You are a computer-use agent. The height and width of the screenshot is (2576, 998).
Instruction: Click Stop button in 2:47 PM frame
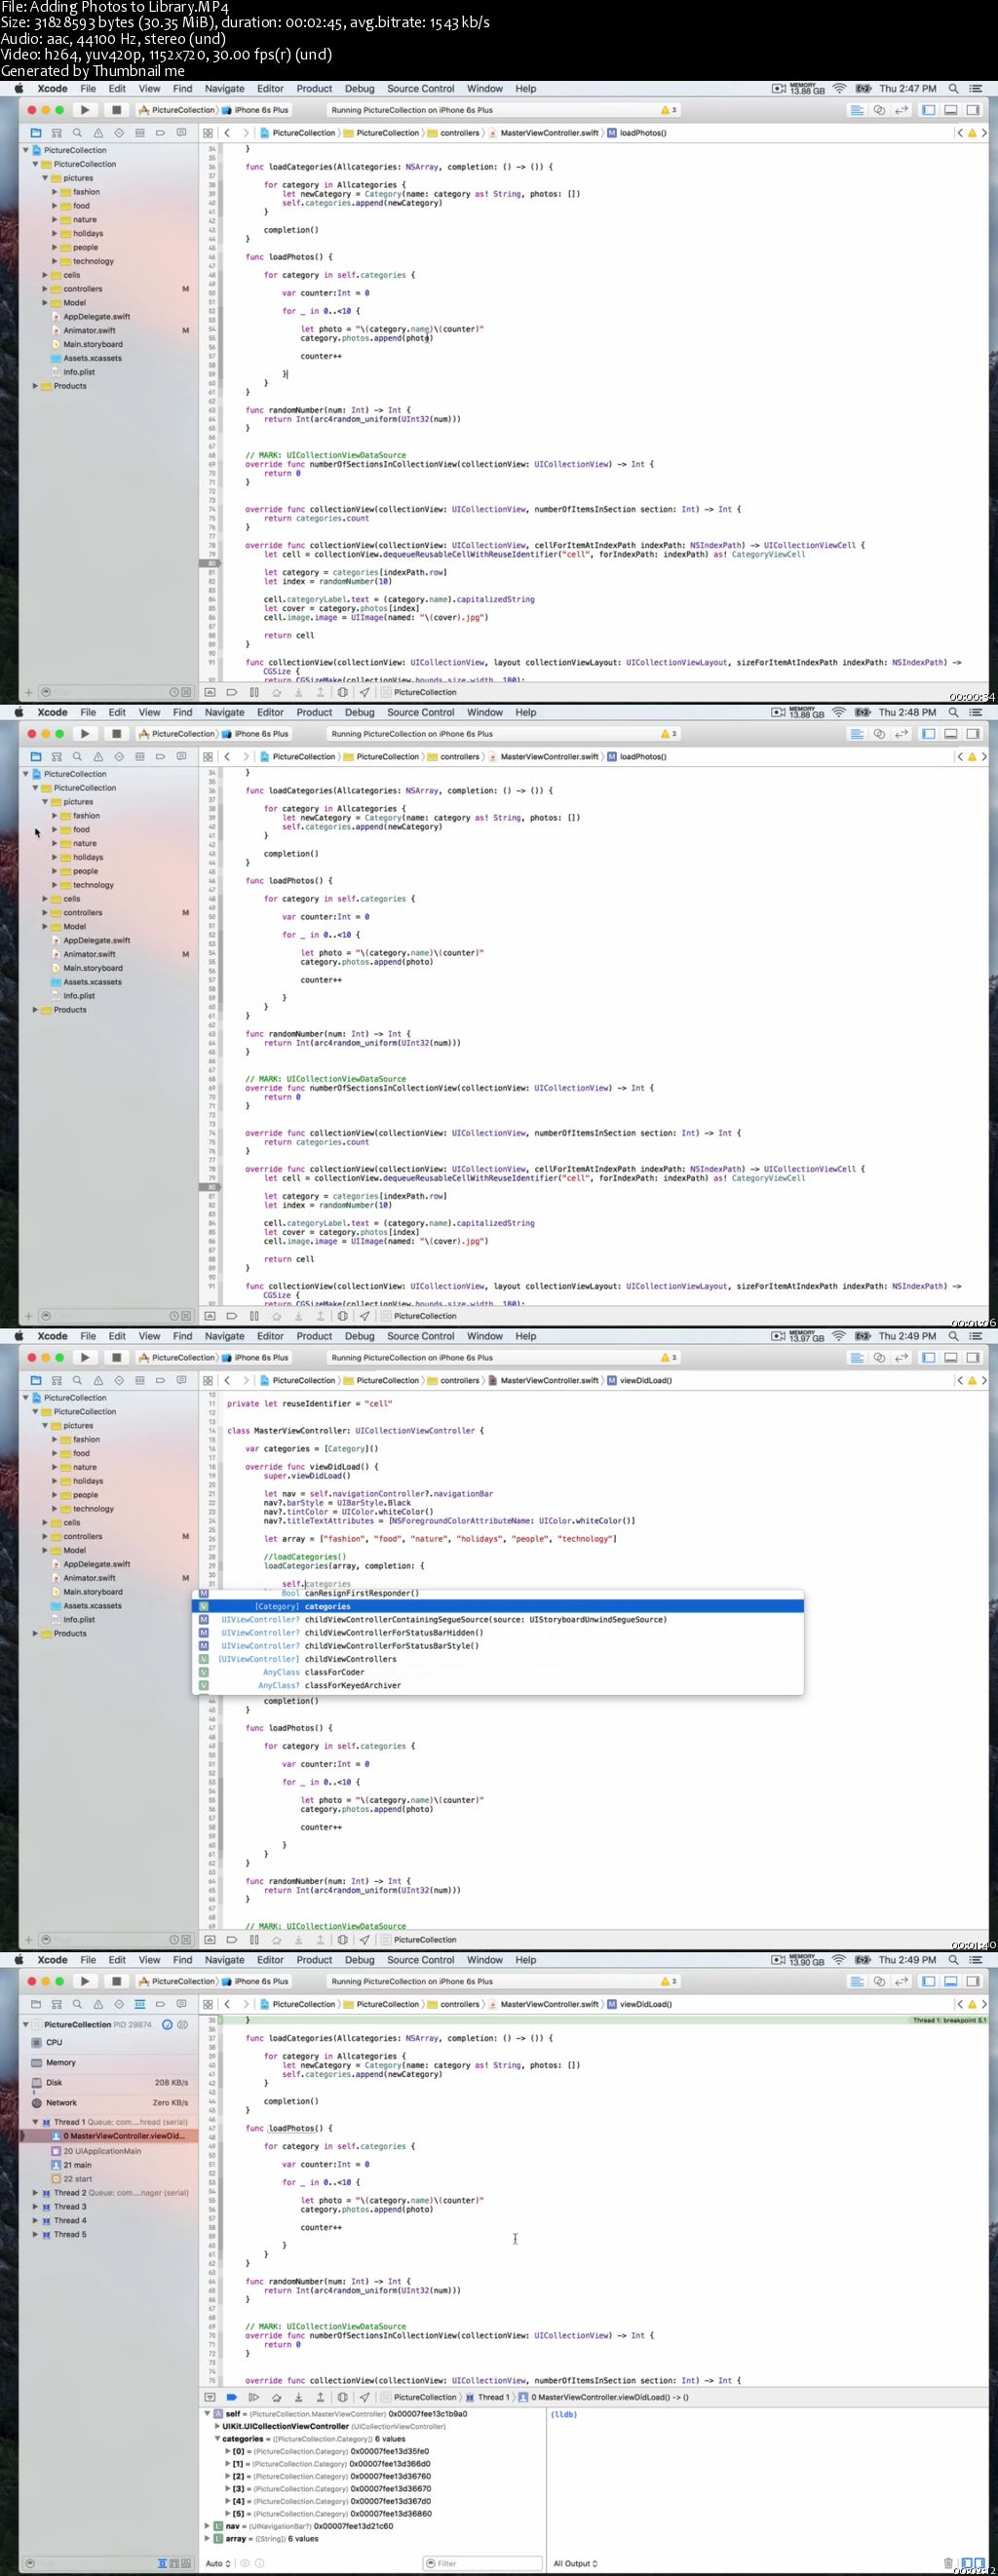(x=116, y=110)
